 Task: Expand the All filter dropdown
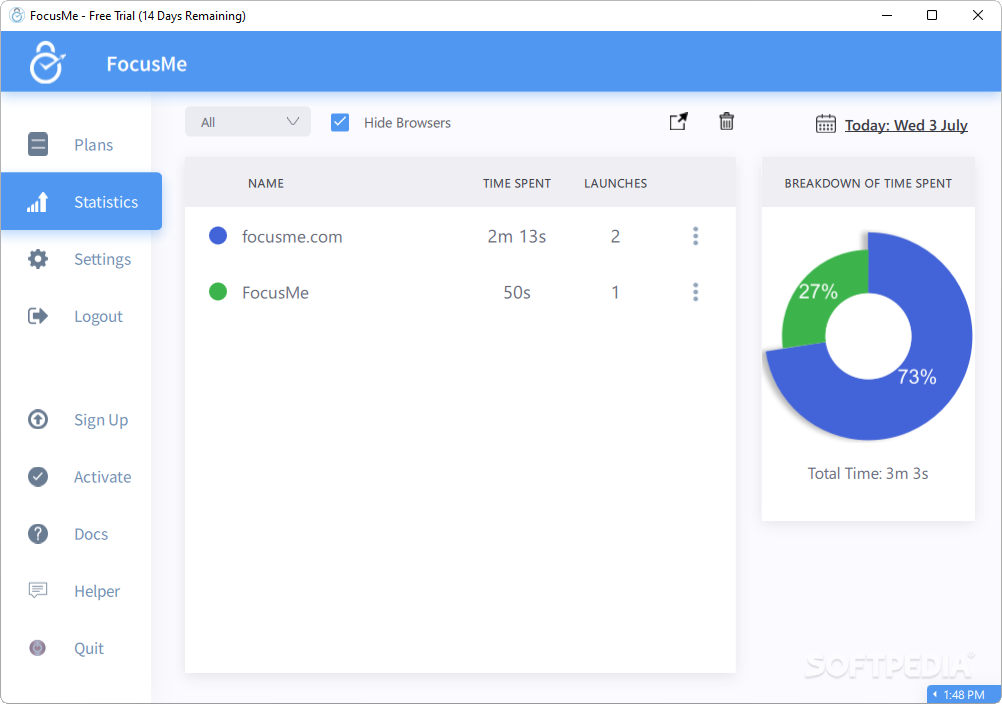click(x=248, y=121)
